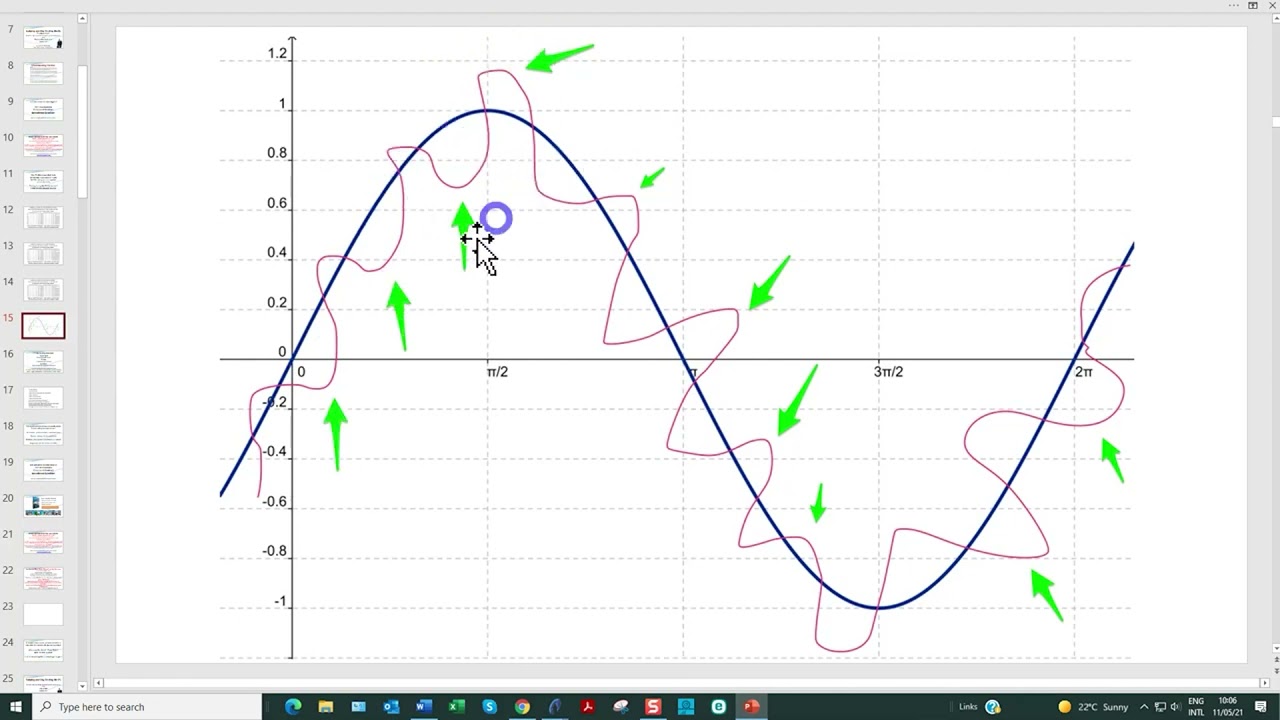Select slide 8 thumbnail
Image resolution: width=1280 pixels, height=720 pixels.
(x=43, y=73)
